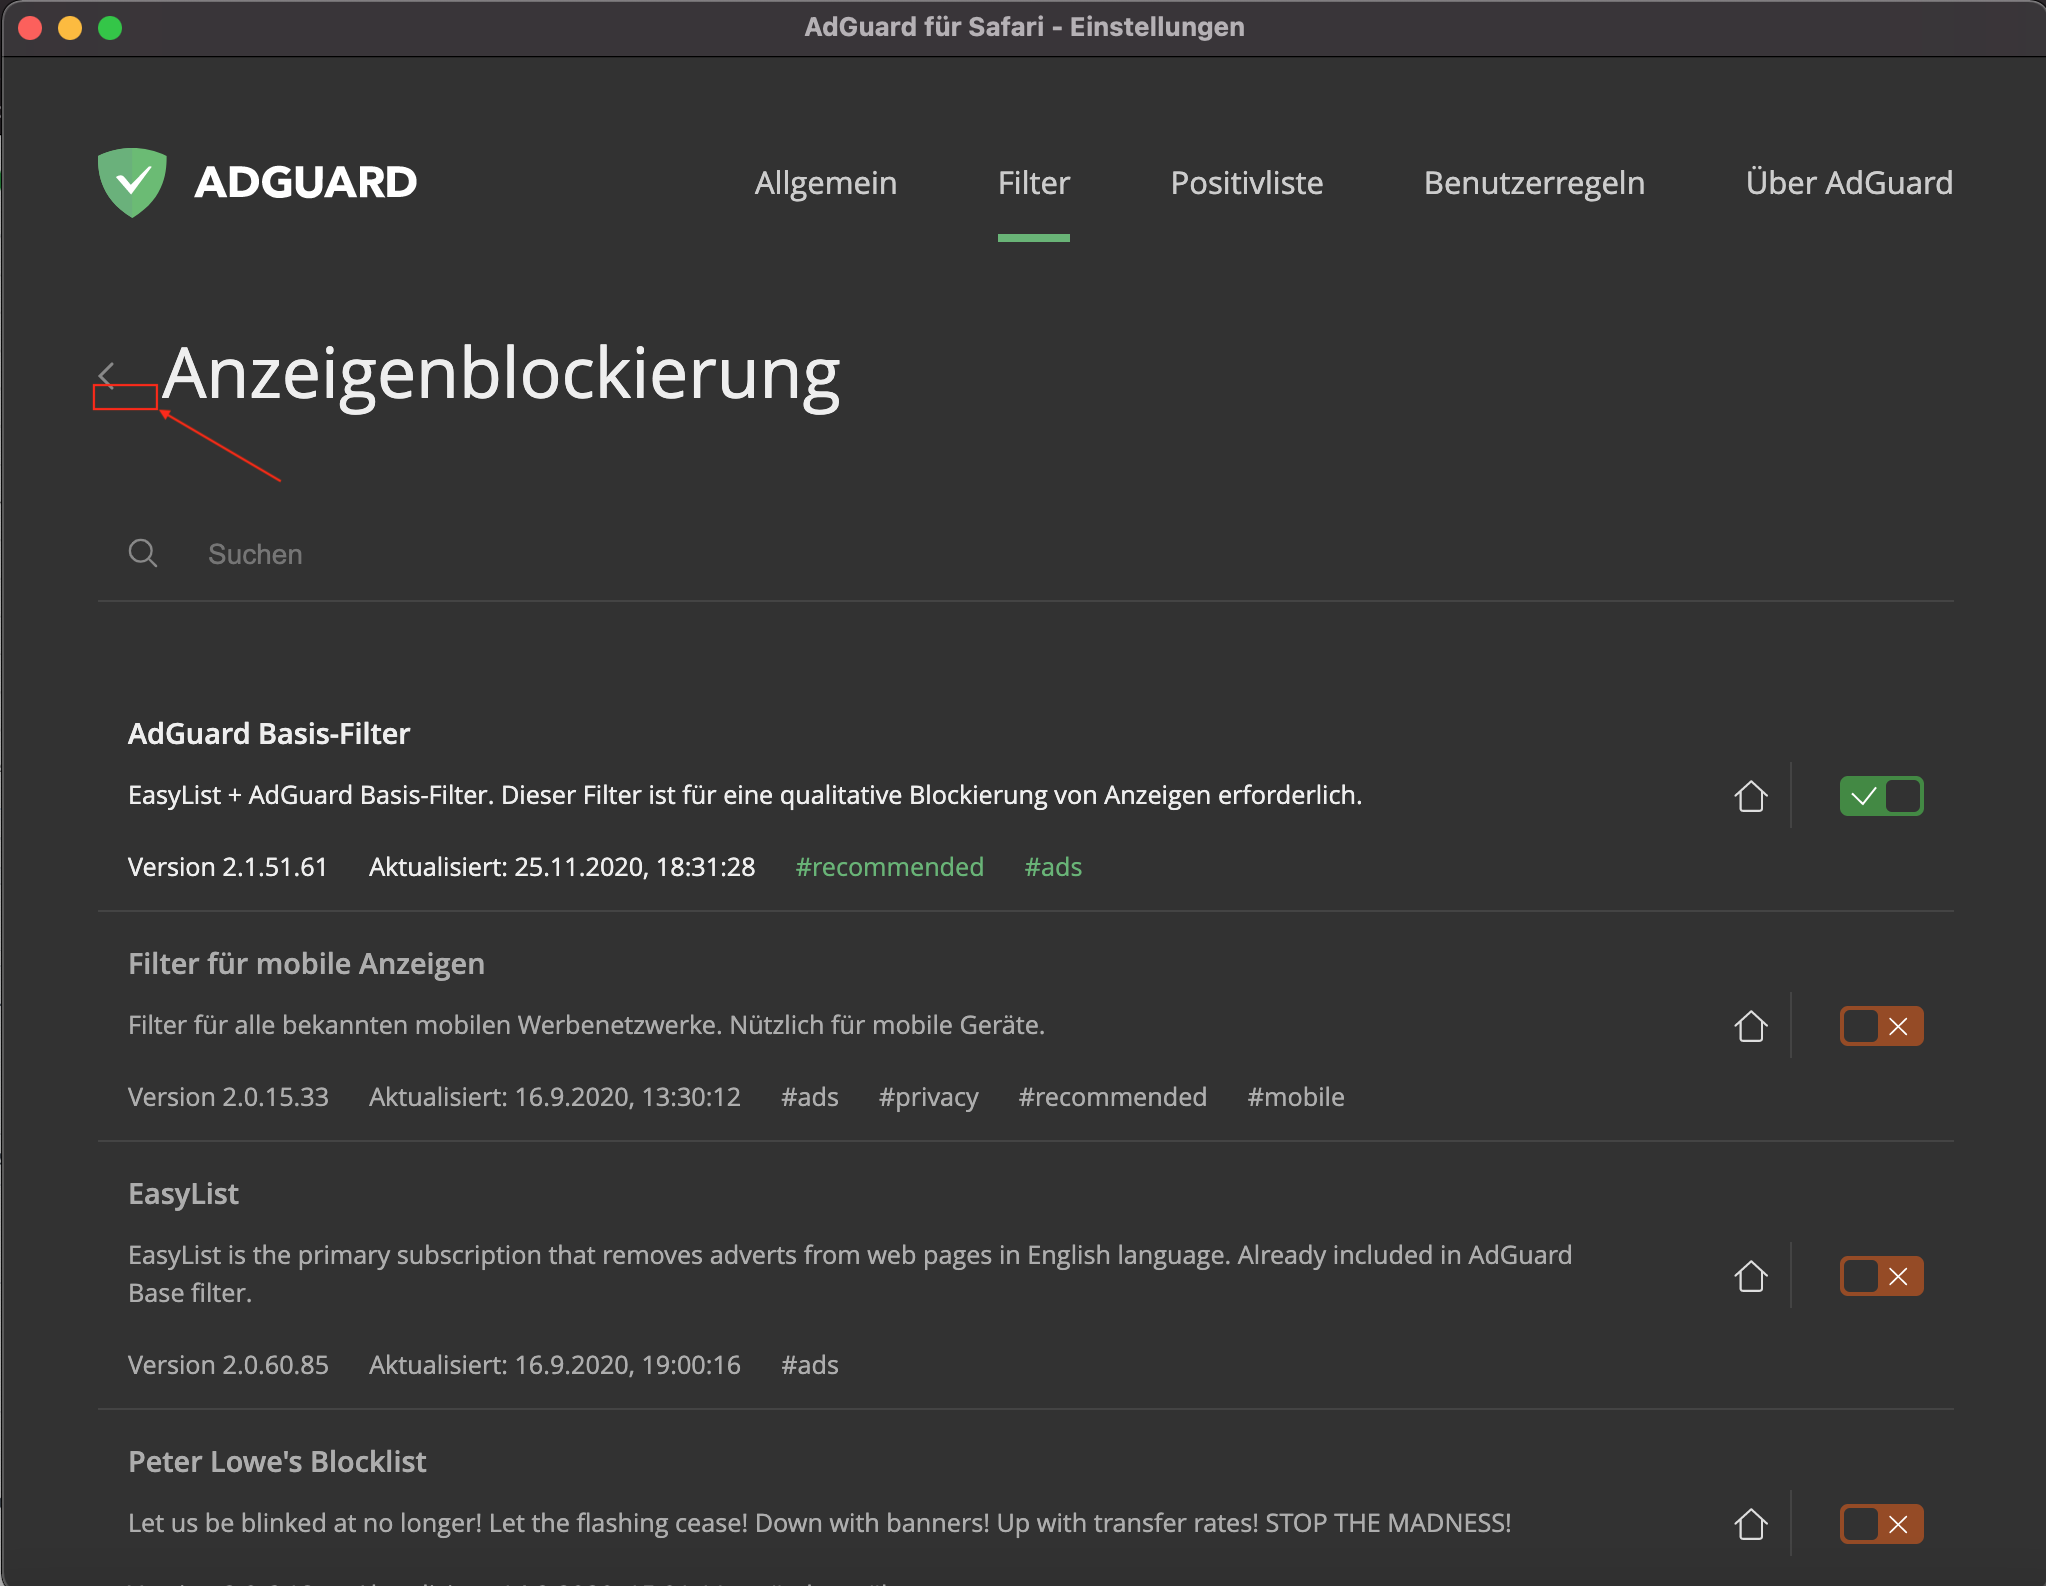Click the AdGuard Basis-Filter title
Screen dimensions: 2046x1586
[269, 734]
